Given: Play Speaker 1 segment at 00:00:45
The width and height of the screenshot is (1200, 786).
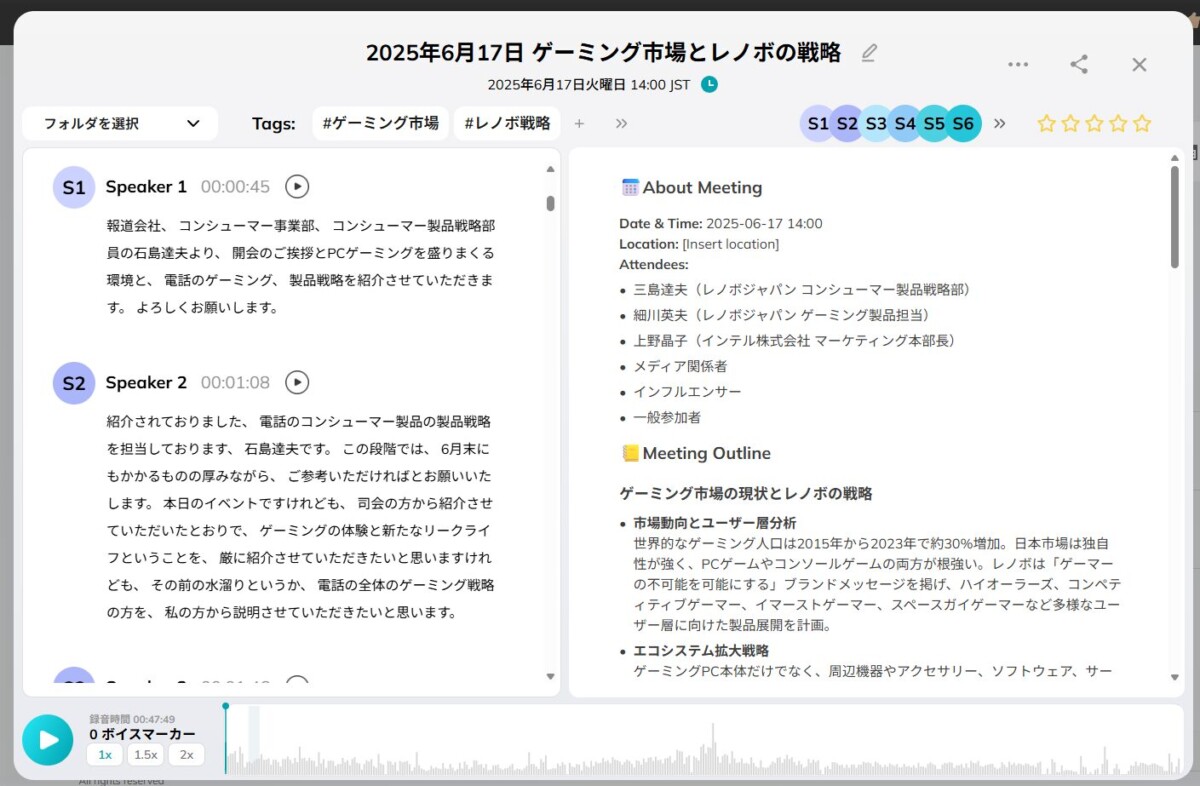Looking at the screenshot, I should (297, 186).
